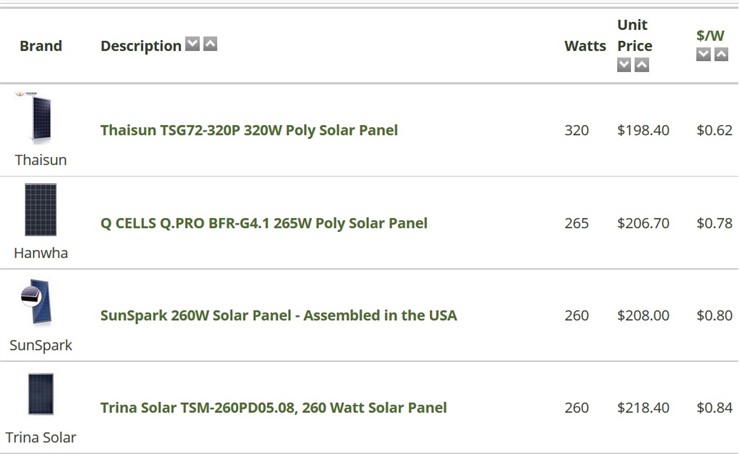Click the Trina Solar panel thumbnail image
Screen dimensions: 739x454
(41, 394)
